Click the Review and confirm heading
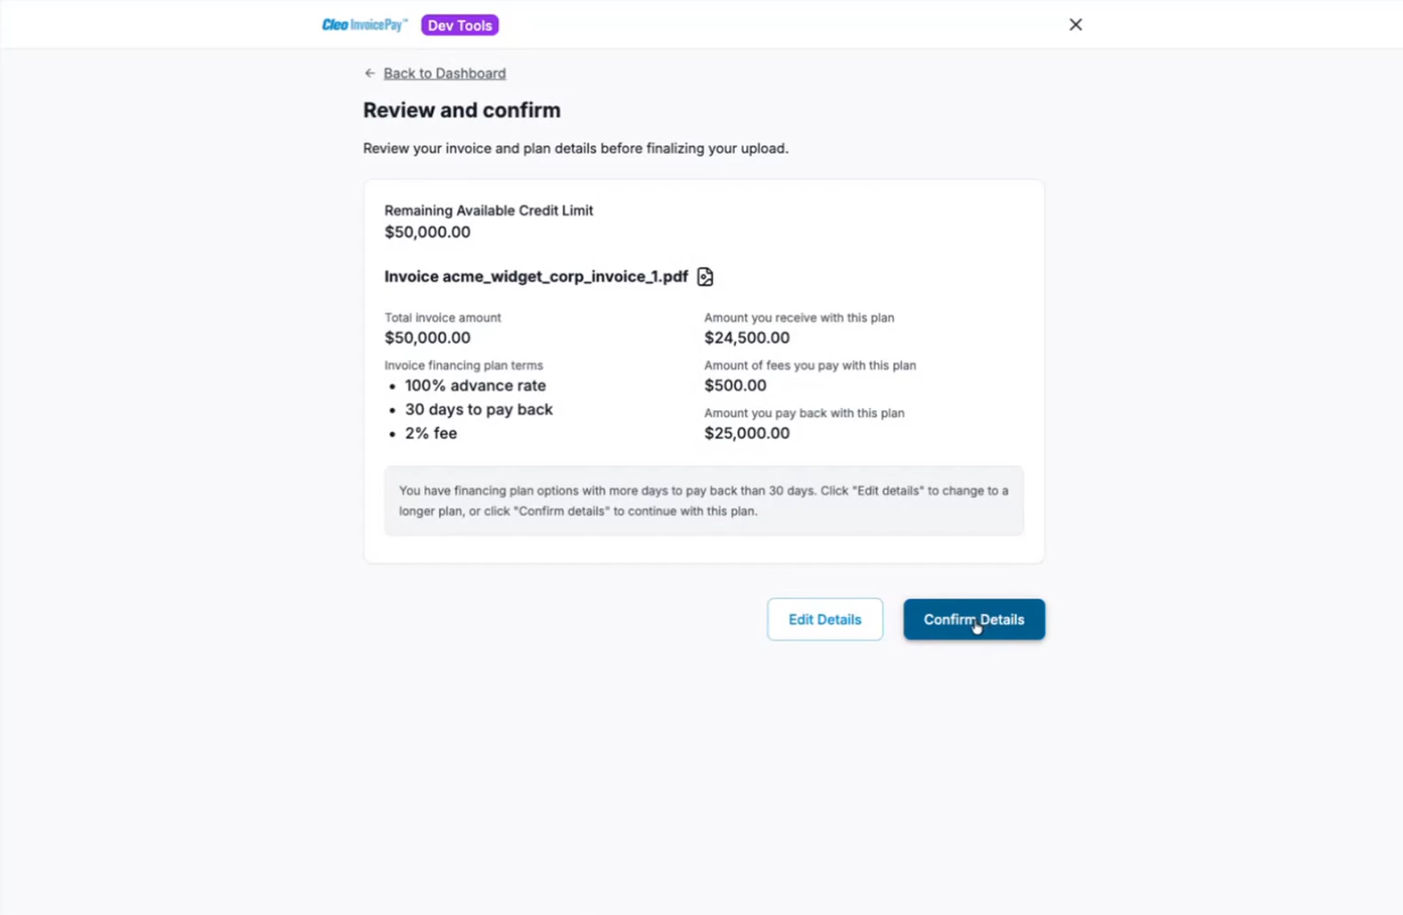Image resolution: width=1403 pixels, height=915 pixels. point(462,110)
